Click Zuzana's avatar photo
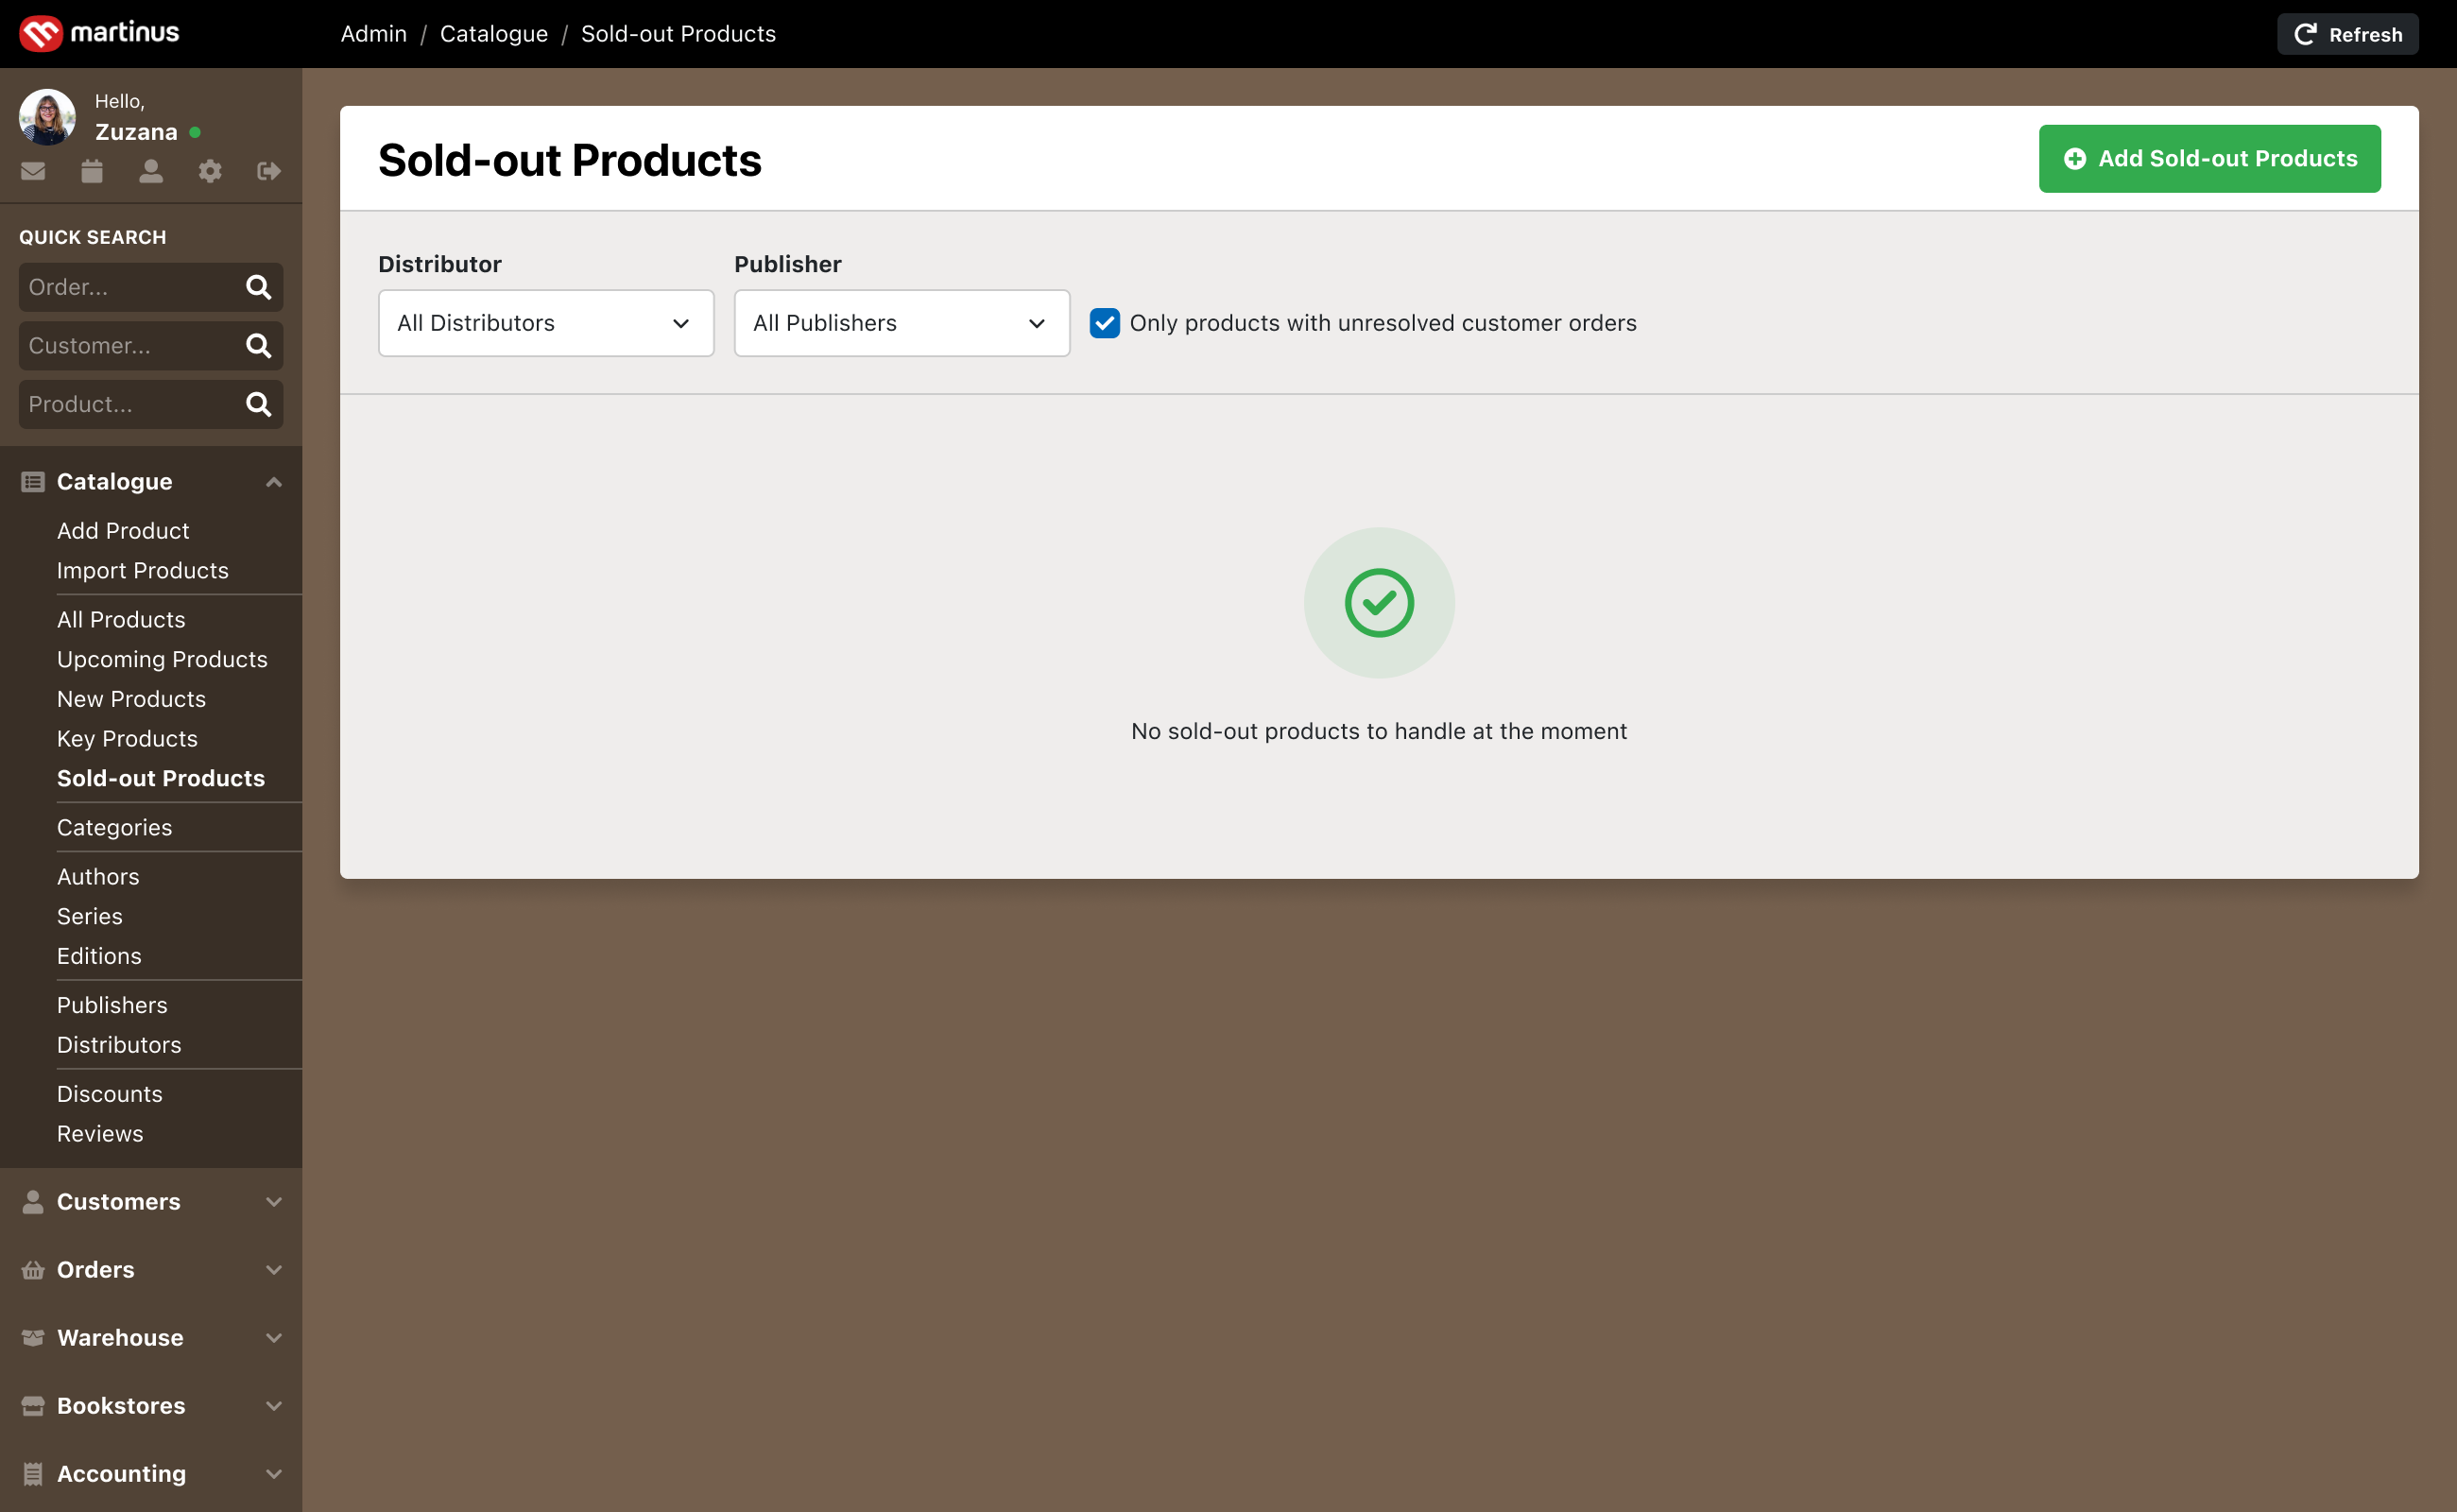Screen dimensions: 2457x1512 pyautogui.click(x=47, y=117)
